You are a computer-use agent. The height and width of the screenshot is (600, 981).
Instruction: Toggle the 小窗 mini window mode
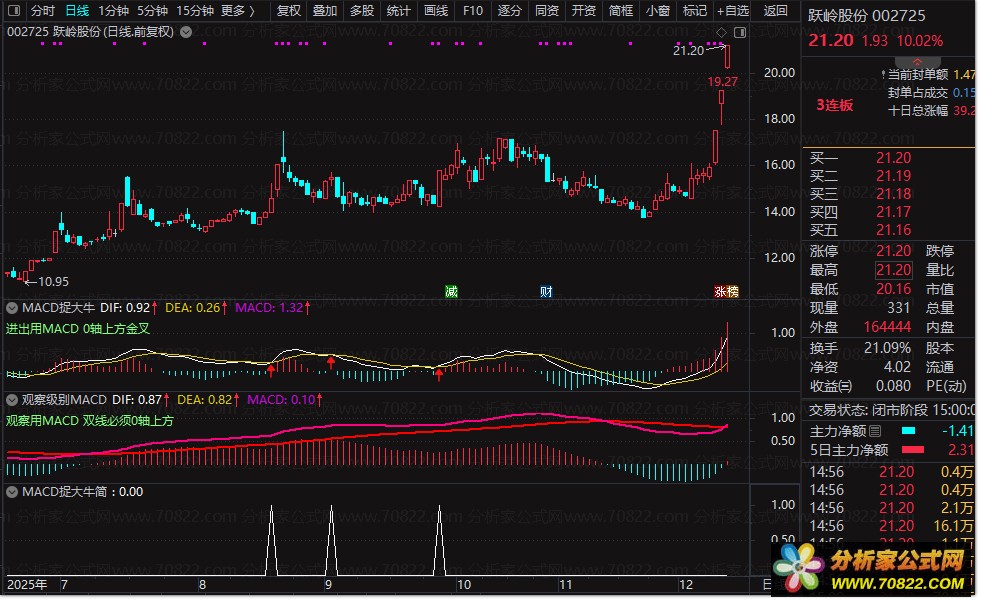[x=657, y=11]
